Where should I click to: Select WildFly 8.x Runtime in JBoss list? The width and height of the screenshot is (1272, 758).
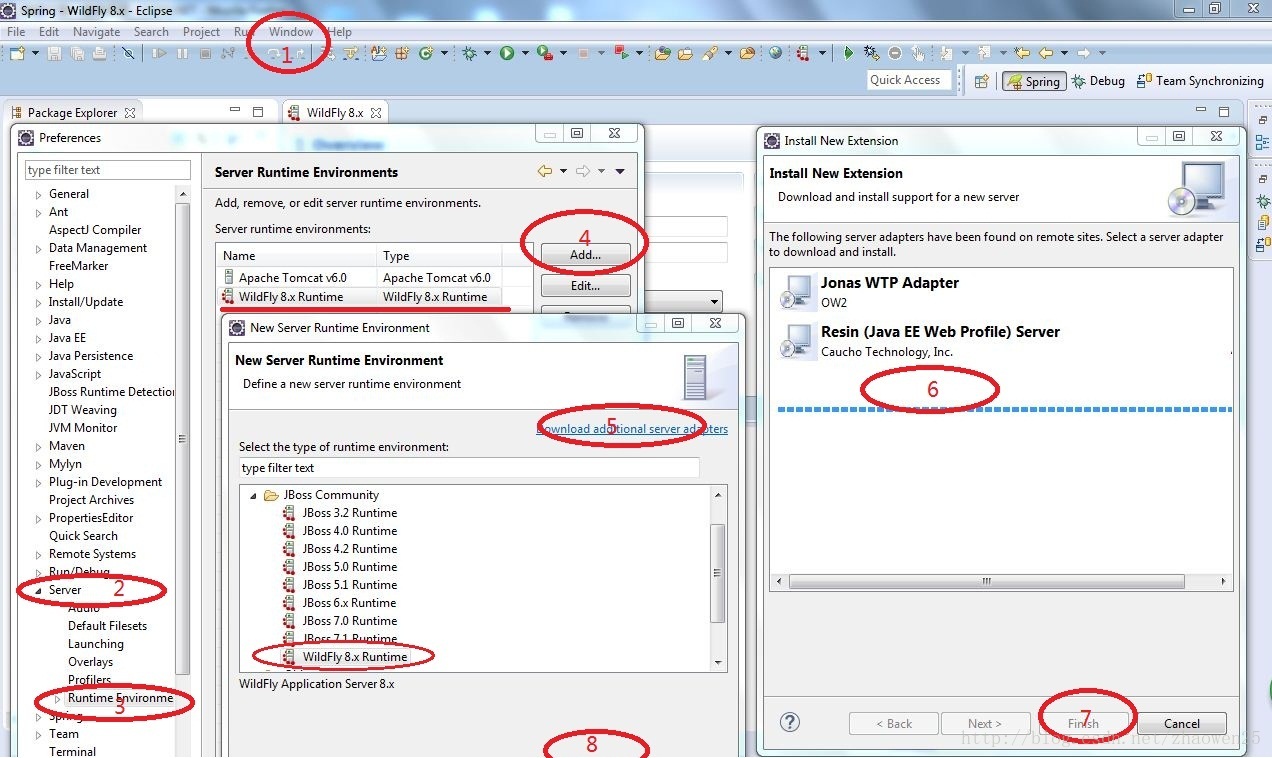pyautogui.click(x=345, y=657)
